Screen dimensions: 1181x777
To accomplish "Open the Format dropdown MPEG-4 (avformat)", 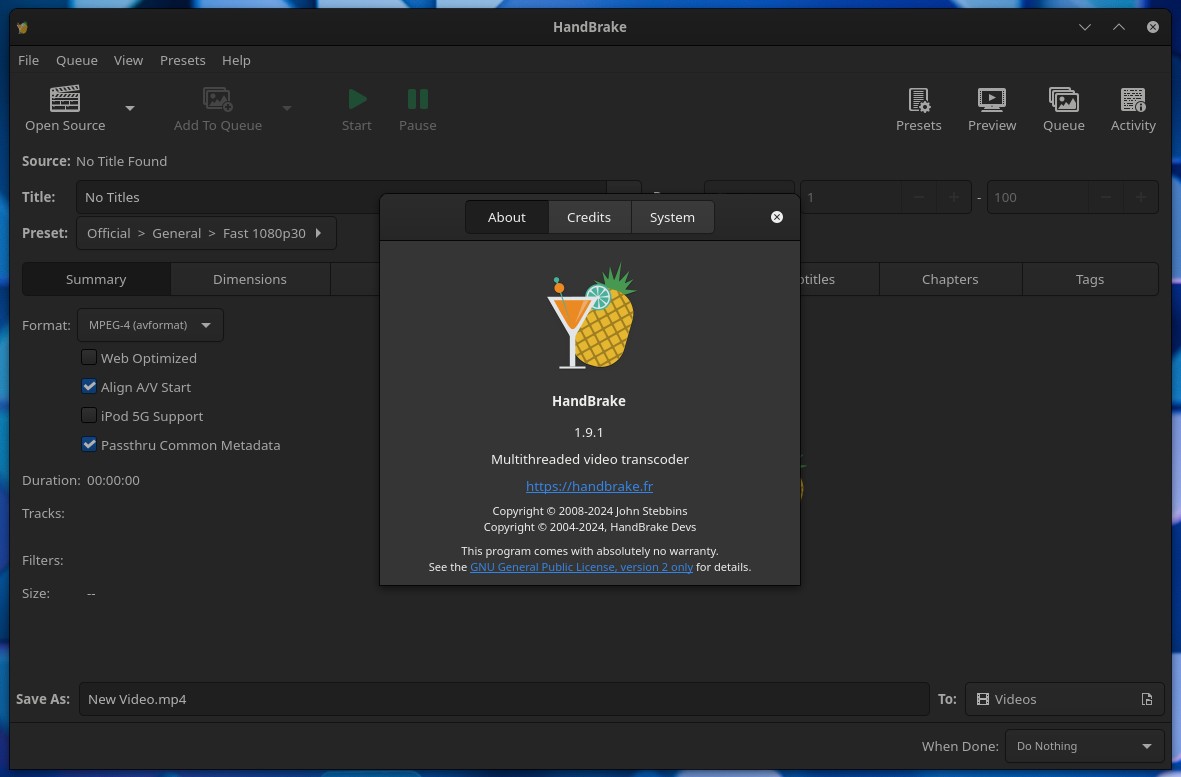I will pos(151,325).
